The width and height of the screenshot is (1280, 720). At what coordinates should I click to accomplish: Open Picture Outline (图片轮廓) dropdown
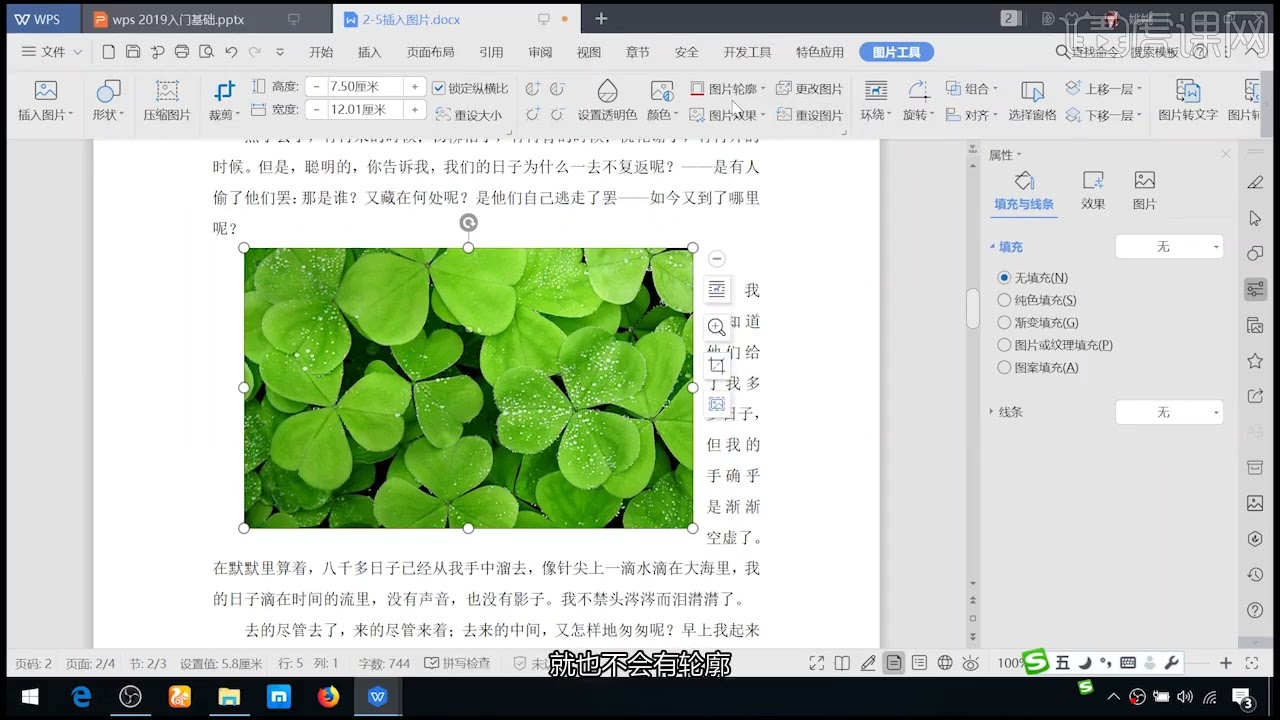point(728,89)
